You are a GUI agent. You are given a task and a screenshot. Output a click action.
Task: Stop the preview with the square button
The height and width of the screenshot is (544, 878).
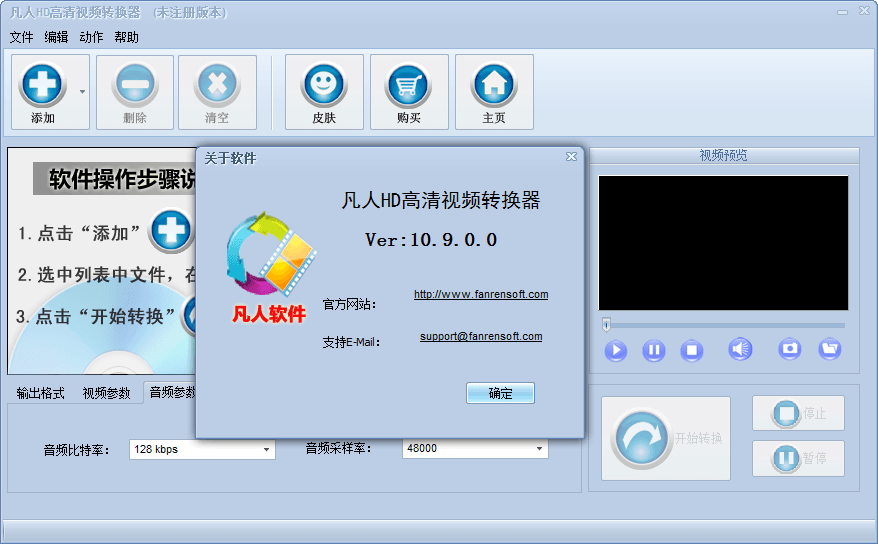click(x=692, y=350)
